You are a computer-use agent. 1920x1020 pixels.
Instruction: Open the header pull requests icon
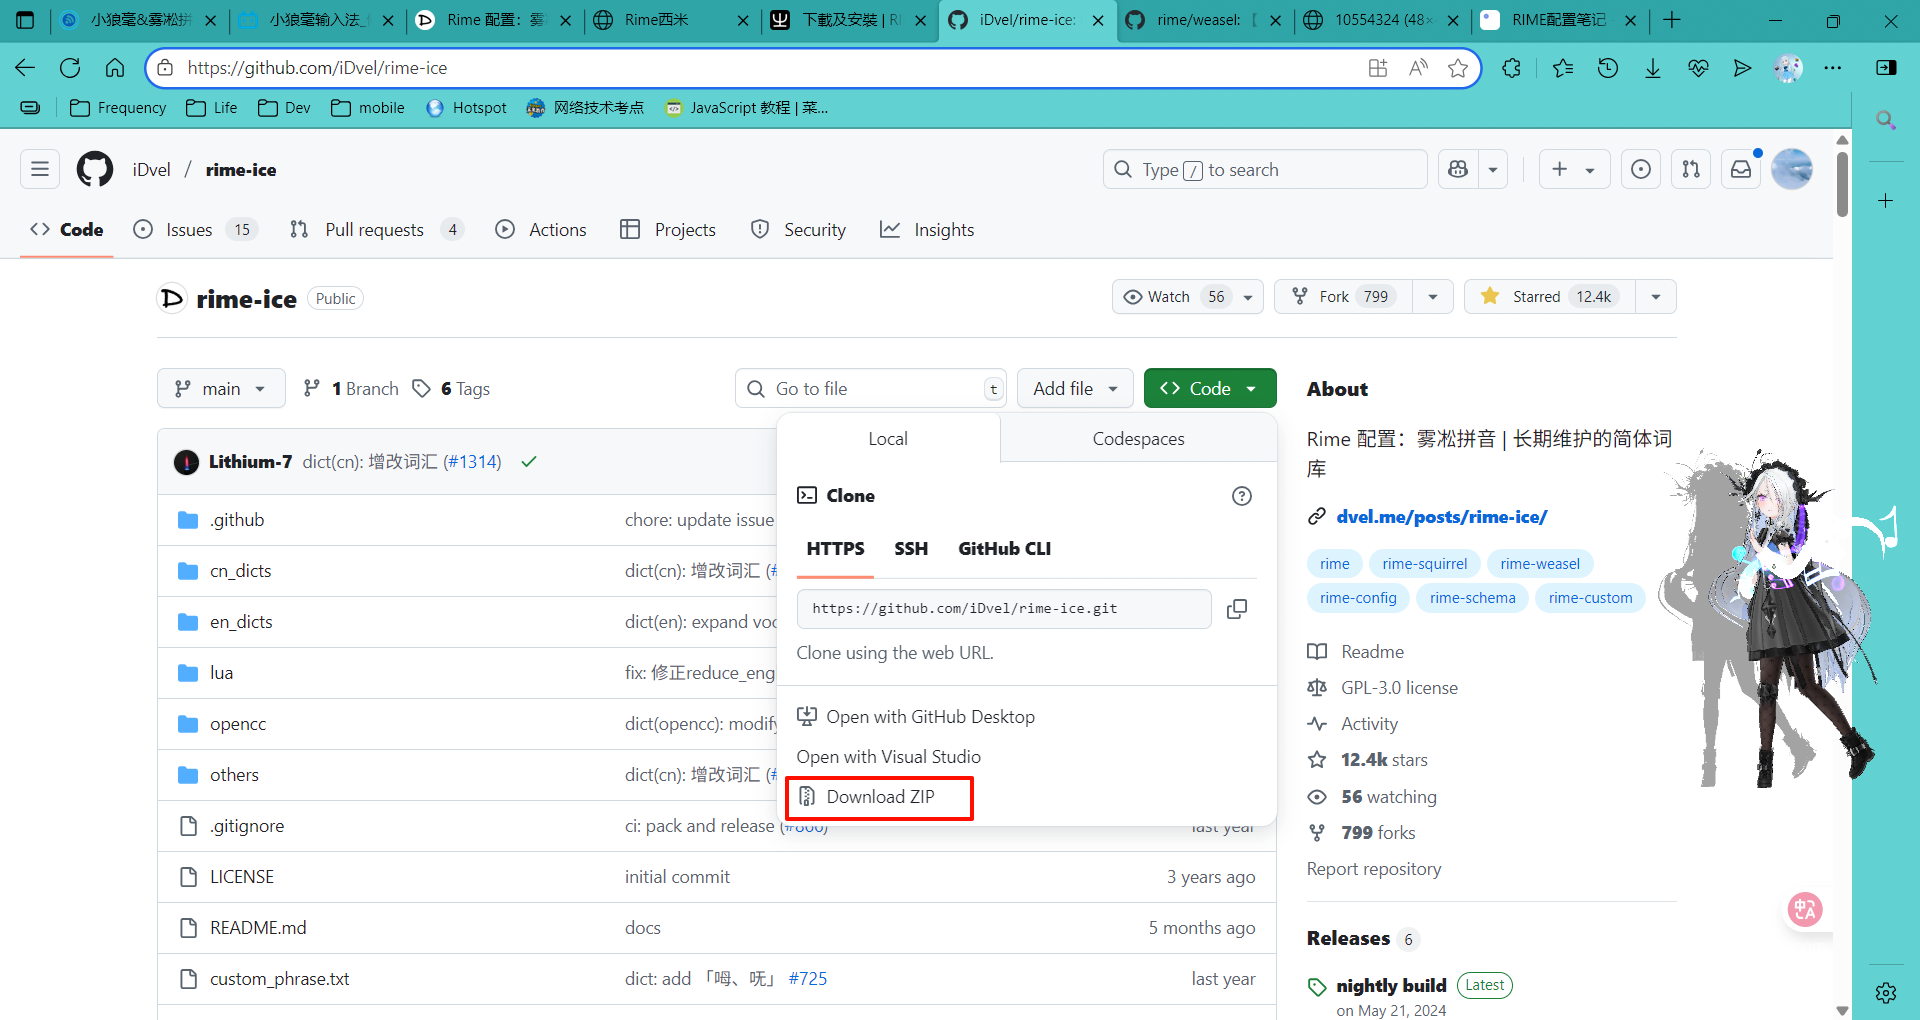pos(1691,170)
